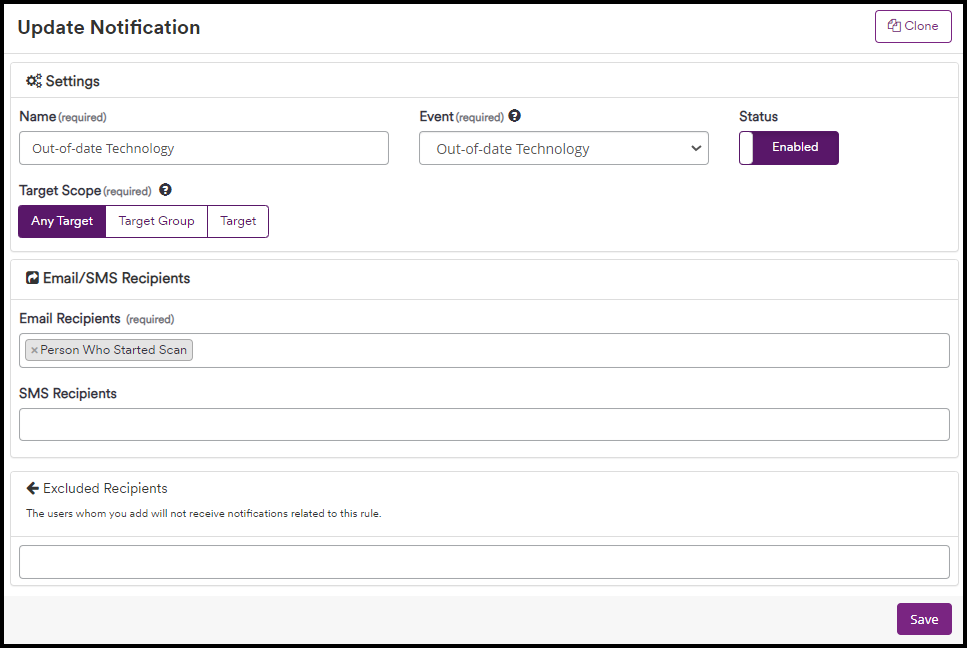
Task: Select the Target Group scope option
Action: (x=156, y=221)
